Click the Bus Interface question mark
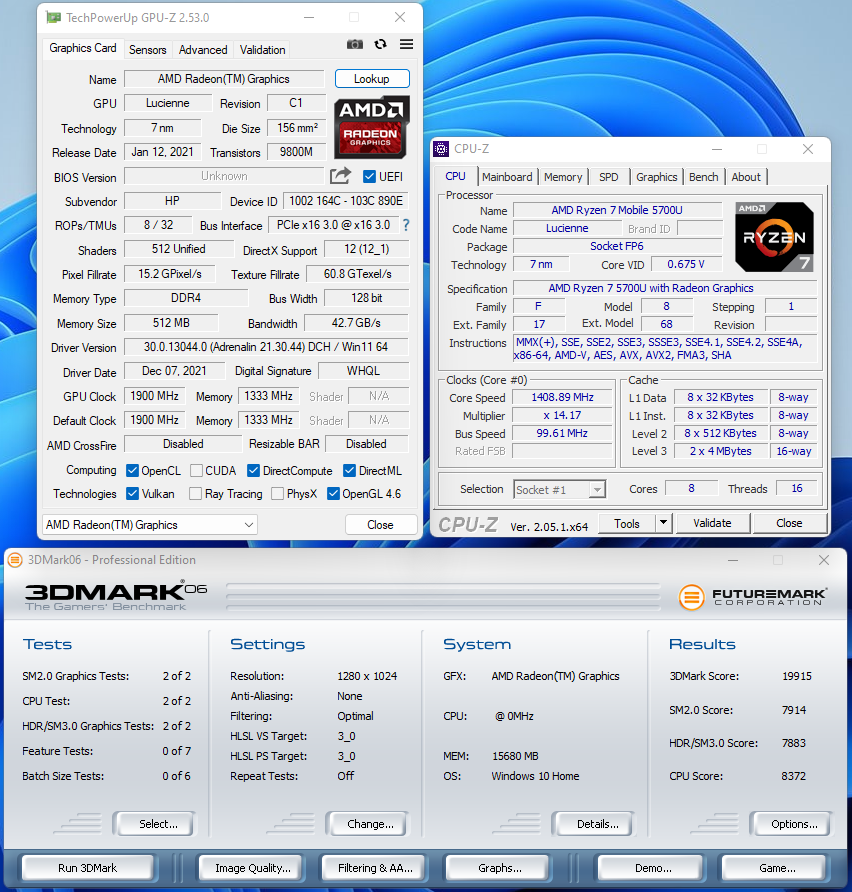The height and width of the screenshot is (892, 852). coord(406,225)
